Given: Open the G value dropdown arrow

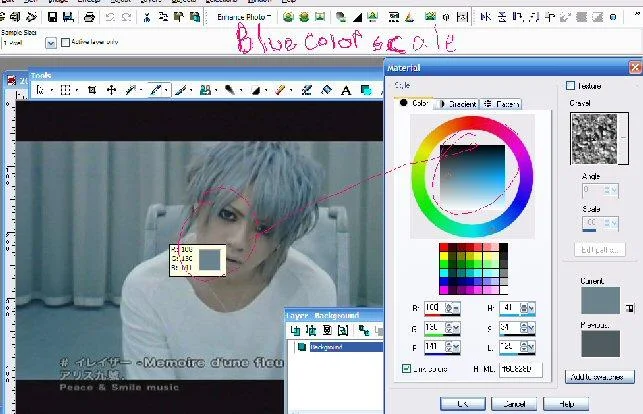Looking at the screenshot, I should click(x=456, y=328).
